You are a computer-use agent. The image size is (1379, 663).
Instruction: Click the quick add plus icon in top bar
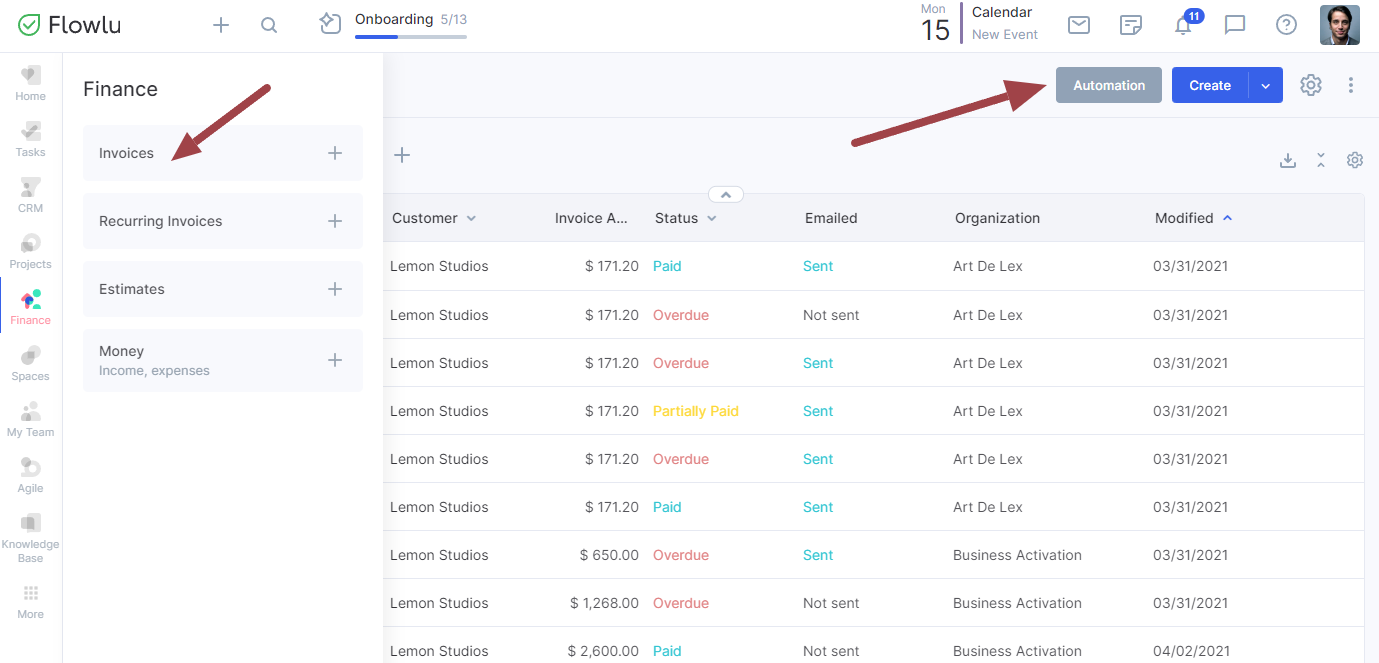pyautogui.click(x=221, y=25)
